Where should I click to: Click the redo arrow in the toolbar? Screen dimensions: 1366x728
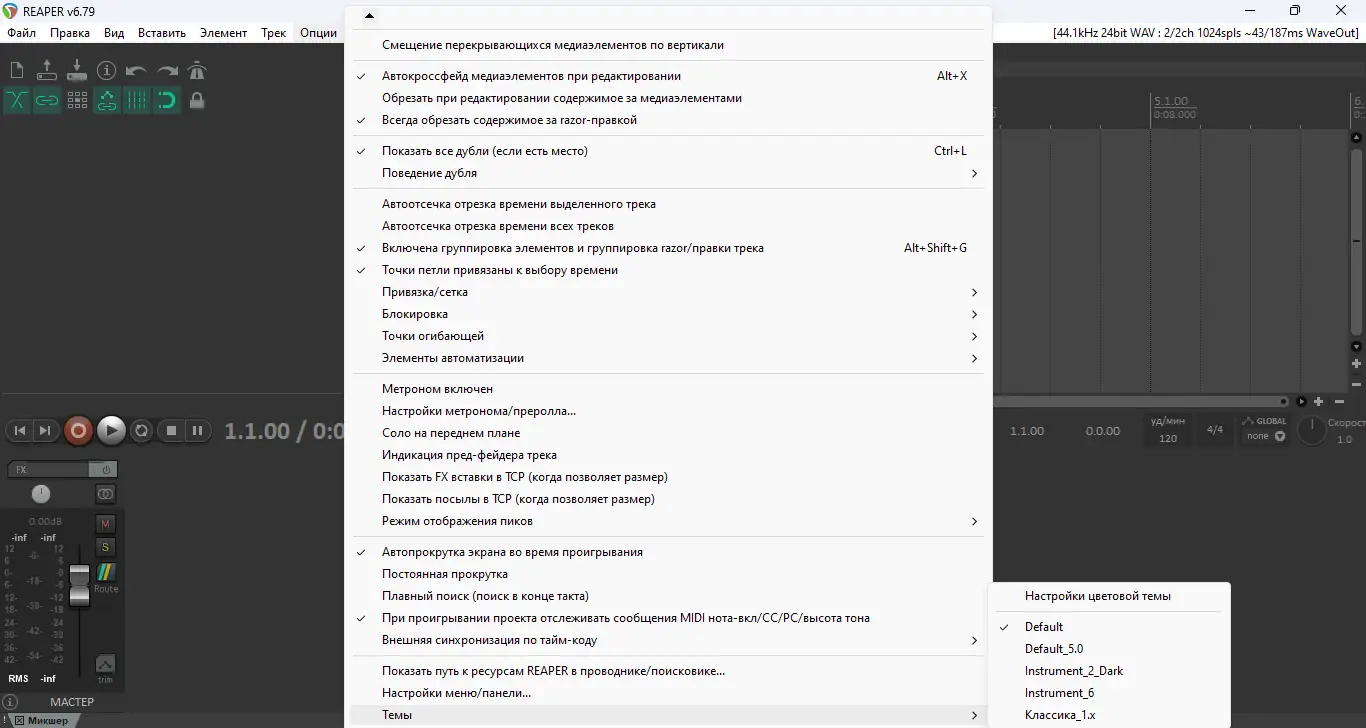tap(167, 70)
